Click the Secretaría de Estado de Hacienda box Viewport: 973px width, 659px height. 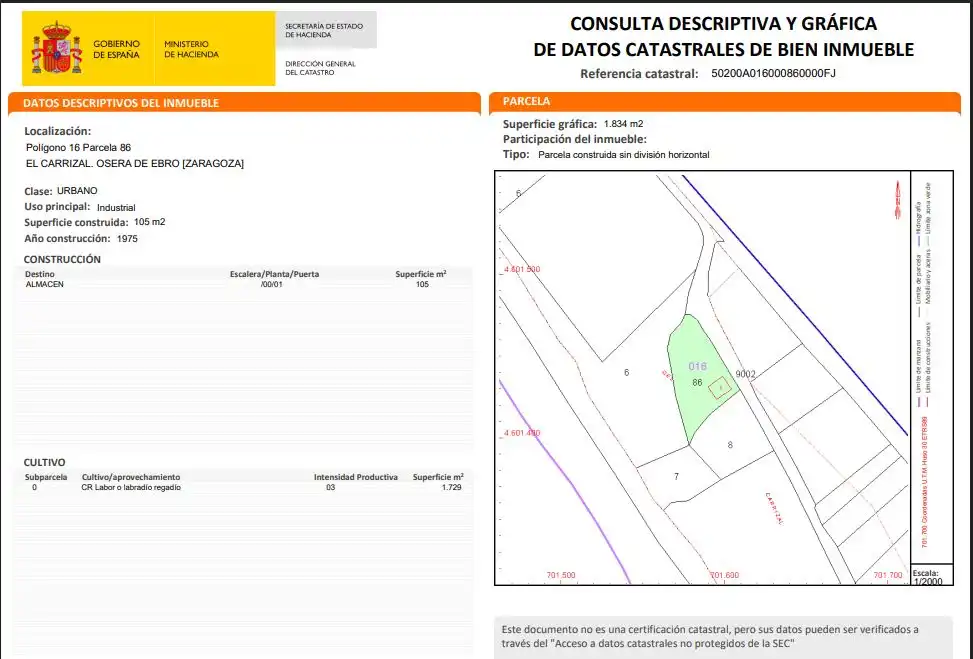[325, 30]
